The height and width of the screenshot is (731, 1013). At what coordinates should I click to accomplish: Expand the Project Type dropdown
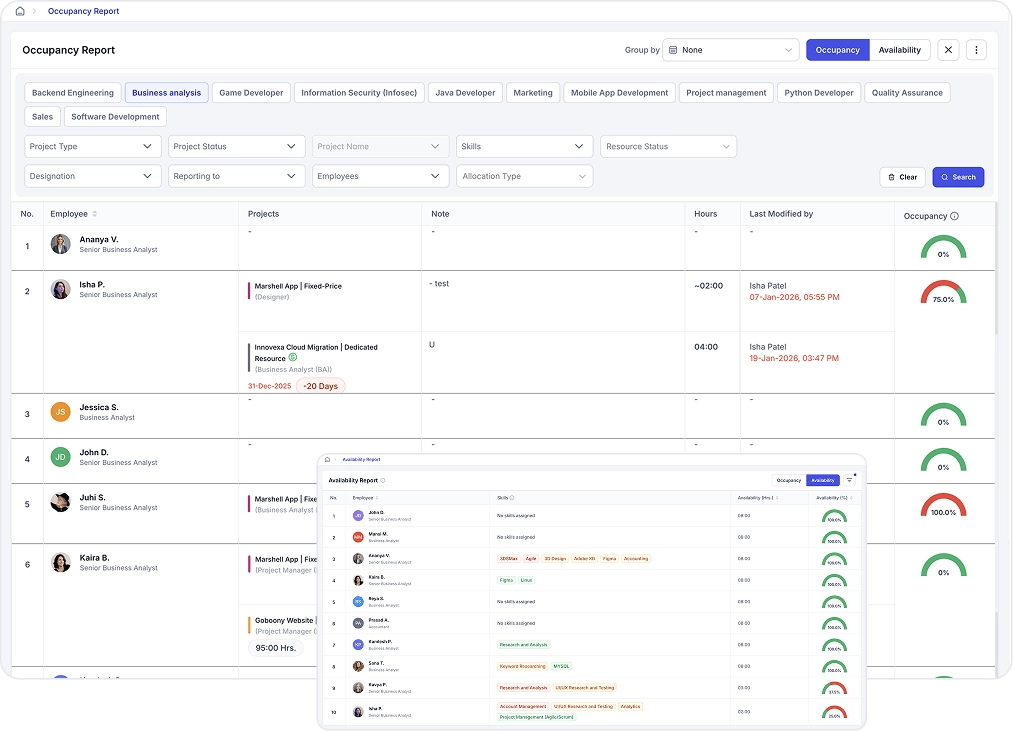(92, 147)
